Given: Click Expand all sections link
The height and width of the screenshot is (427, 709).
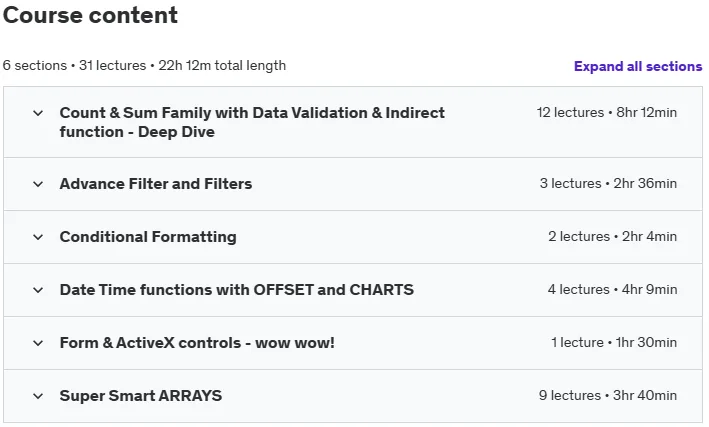Looking at the screenshot, I should click(x=638, y=66).
